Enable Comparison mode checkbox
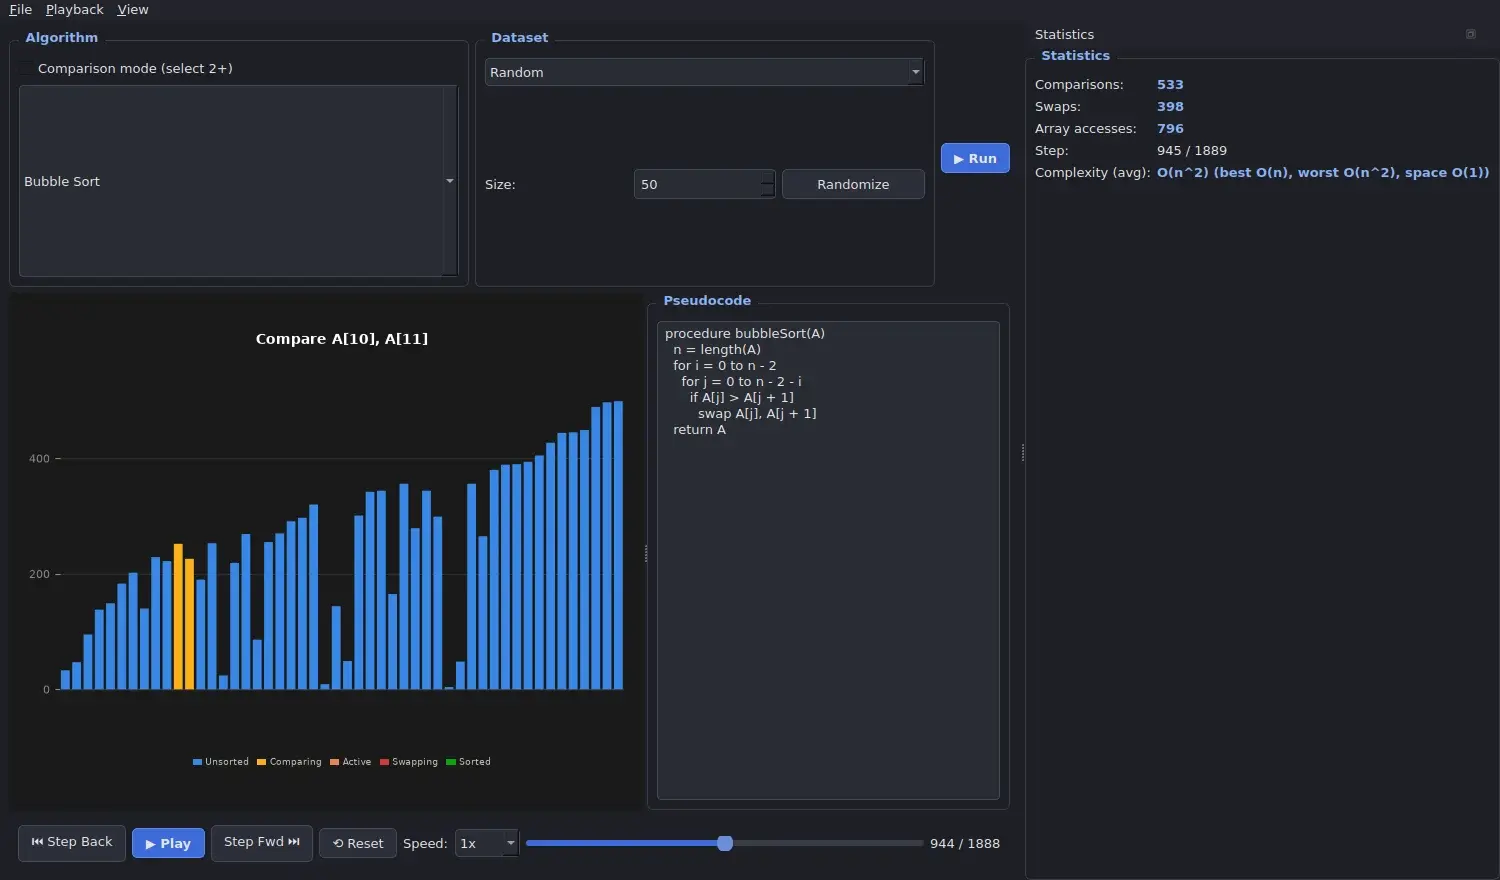This screenshot has height=880, width=1500. point(27,68)
